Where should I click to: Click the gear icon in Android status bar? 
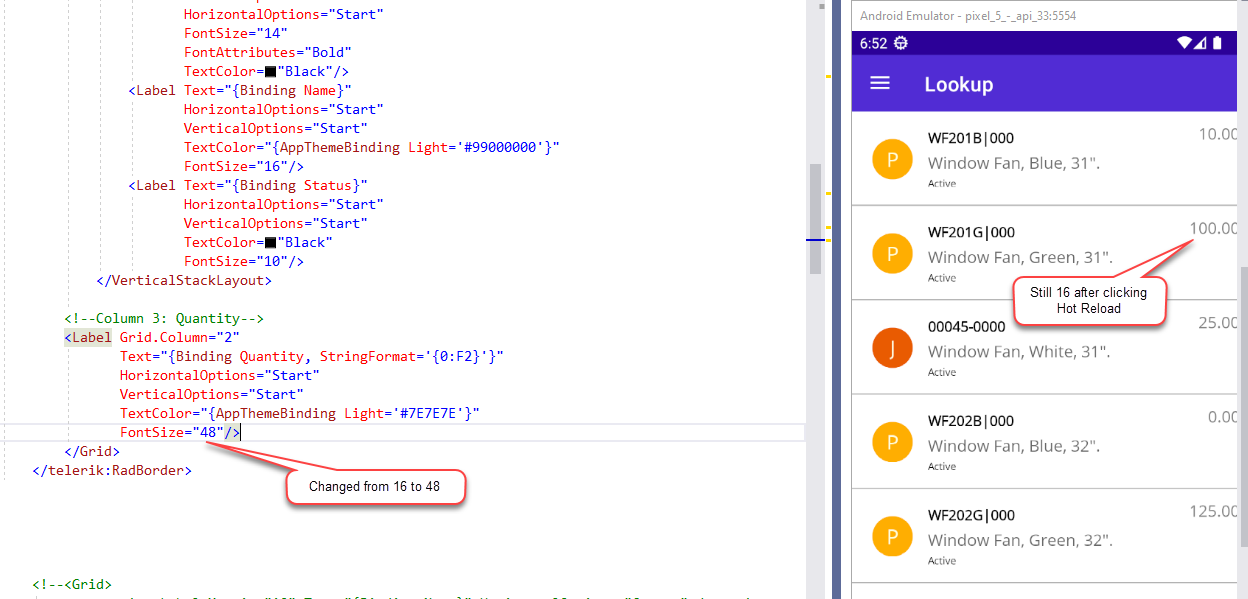pyautogui.click(x=900, y=43)
